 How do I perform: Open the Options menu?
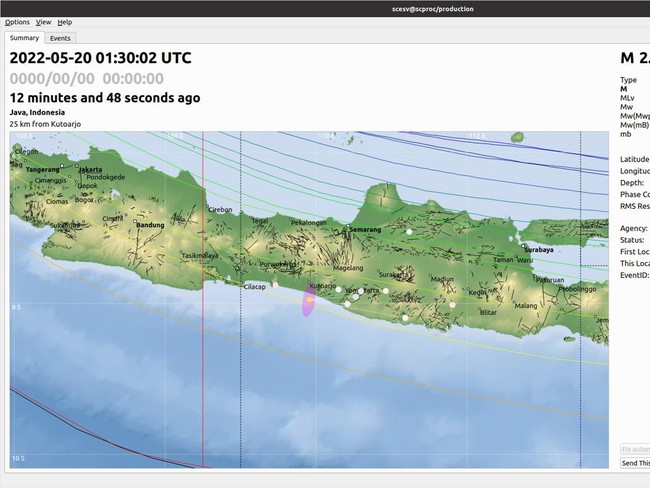pos(17,21)
